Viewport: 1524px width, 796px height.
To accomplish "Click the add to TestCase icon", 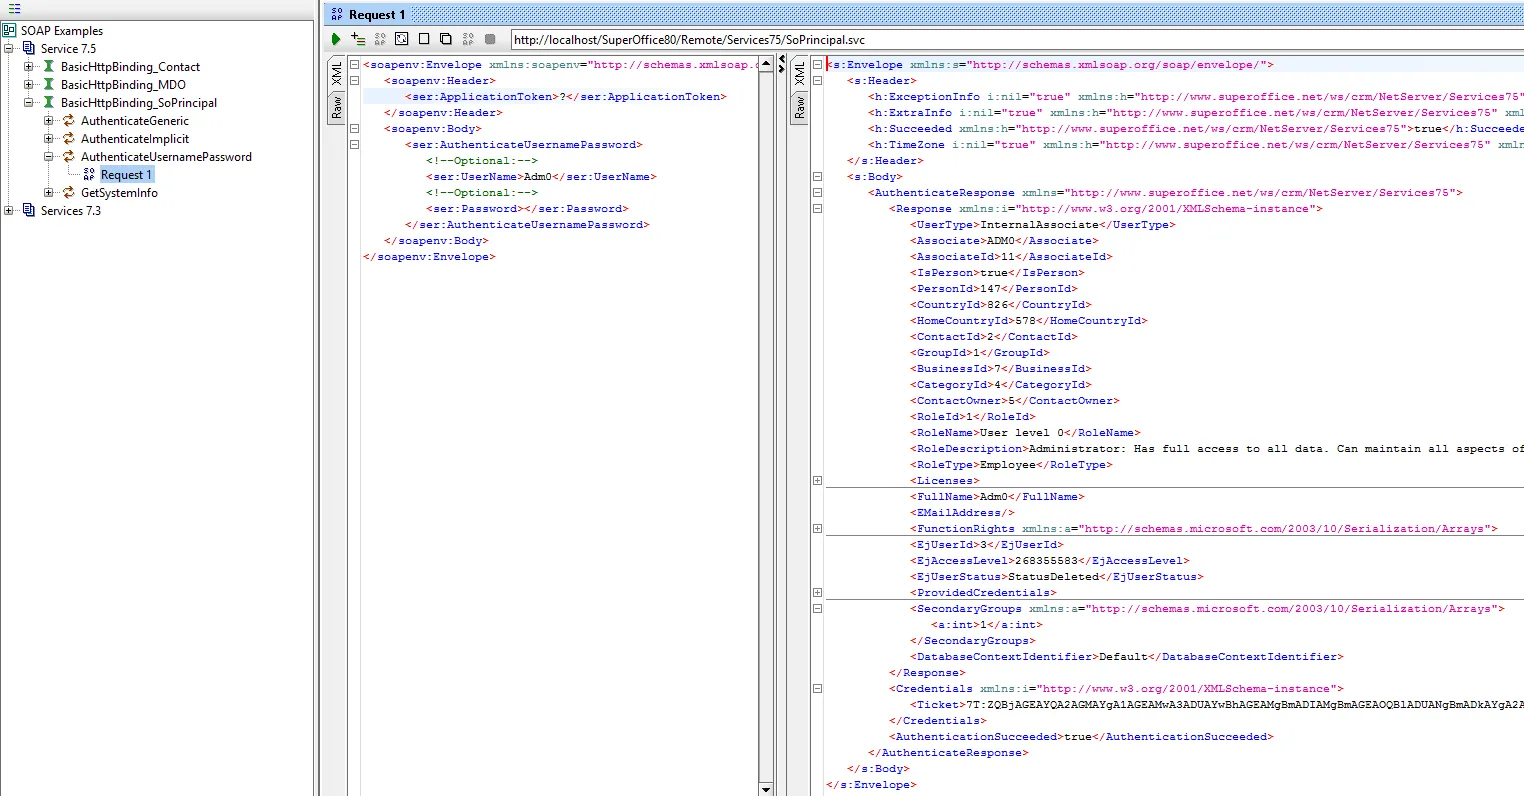I will click(358, 39).
